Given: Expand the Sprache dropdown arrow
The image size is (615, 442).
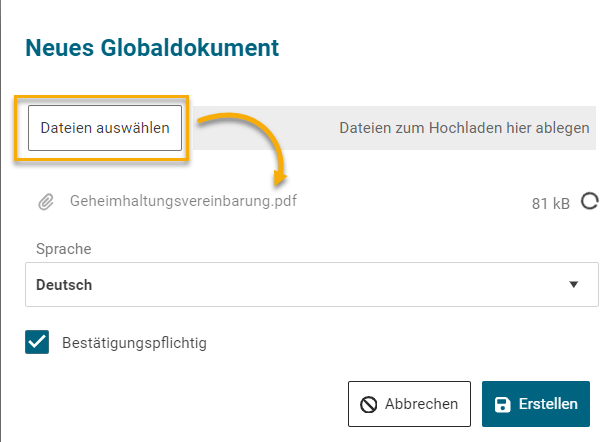Looking at the screenshot, I should (574, 285).
